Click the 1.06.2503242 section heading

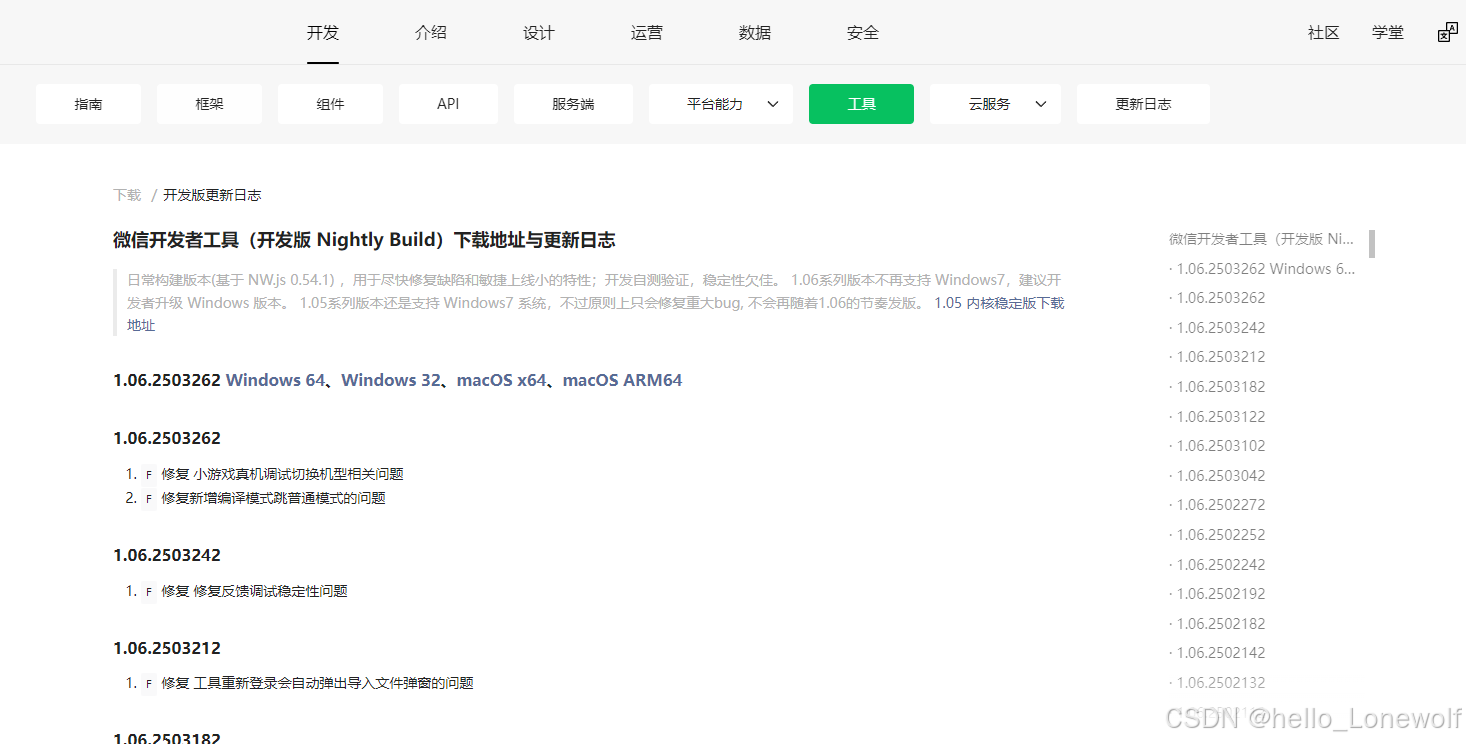click(167, 555)
